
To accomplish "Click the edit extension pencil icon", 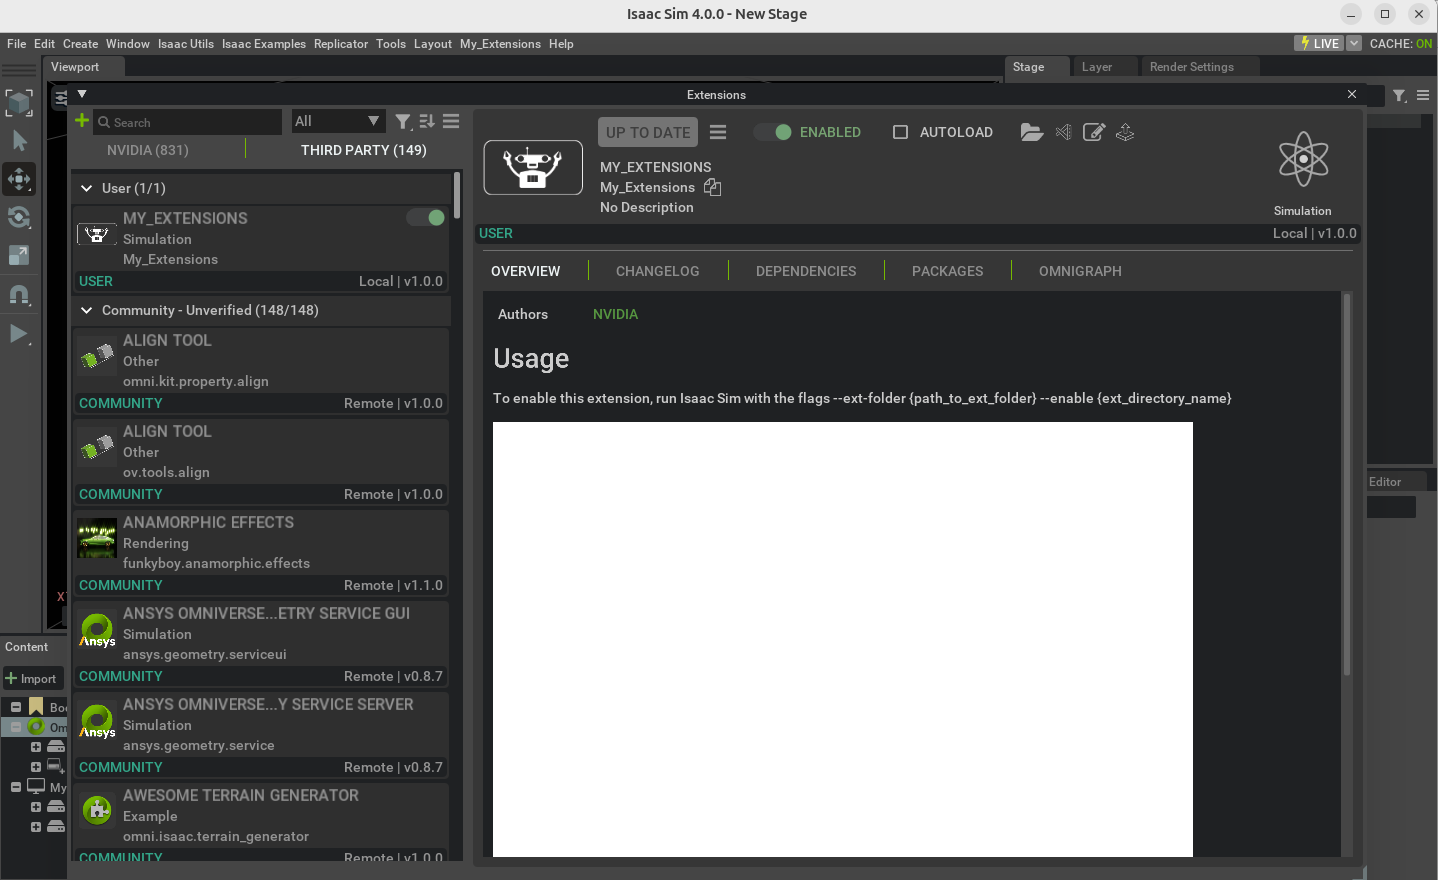I will point(1094,132).
